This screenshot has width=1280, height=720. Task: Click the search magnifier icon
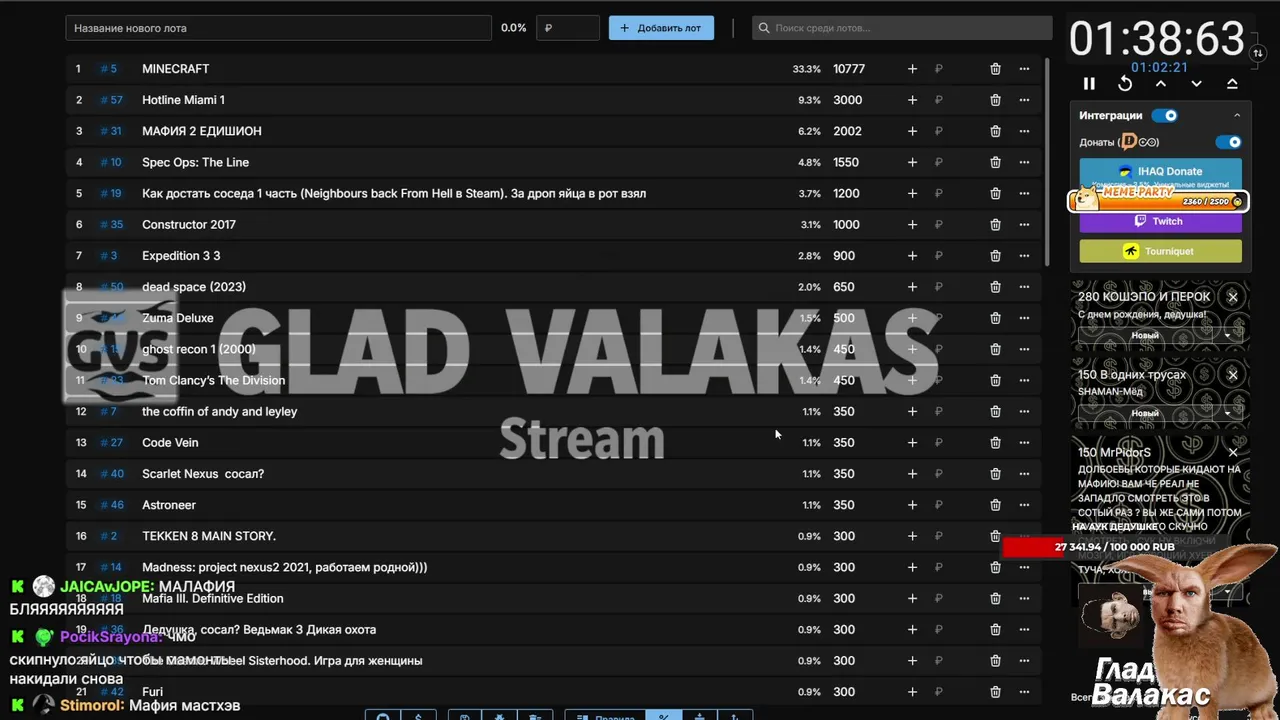[x=765, y=28]
